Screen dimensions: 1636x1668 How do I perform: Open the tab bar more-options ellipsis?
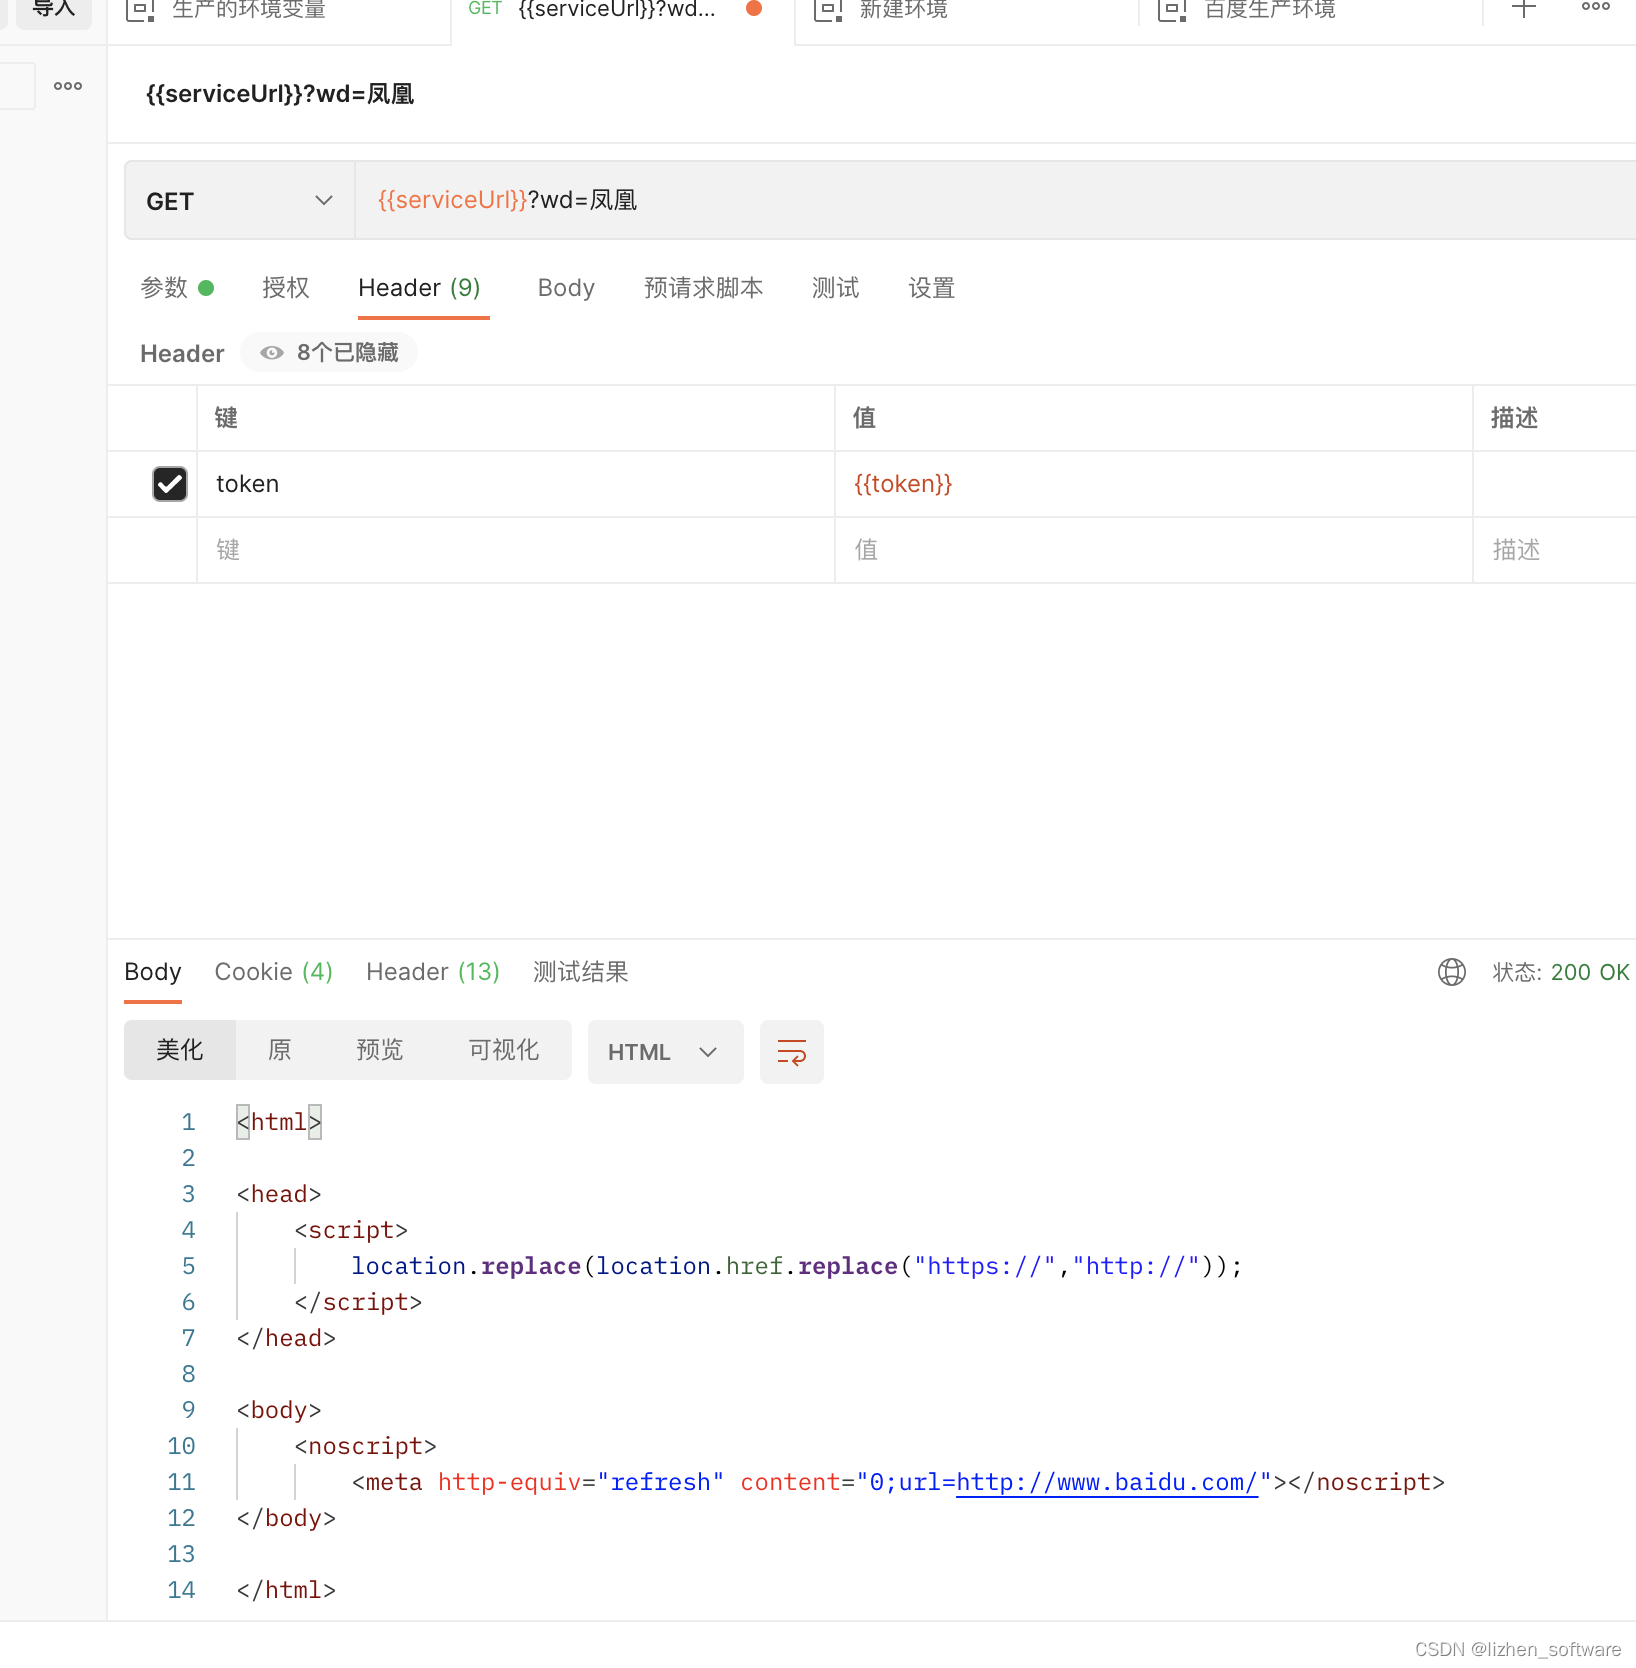(1595, 7)
